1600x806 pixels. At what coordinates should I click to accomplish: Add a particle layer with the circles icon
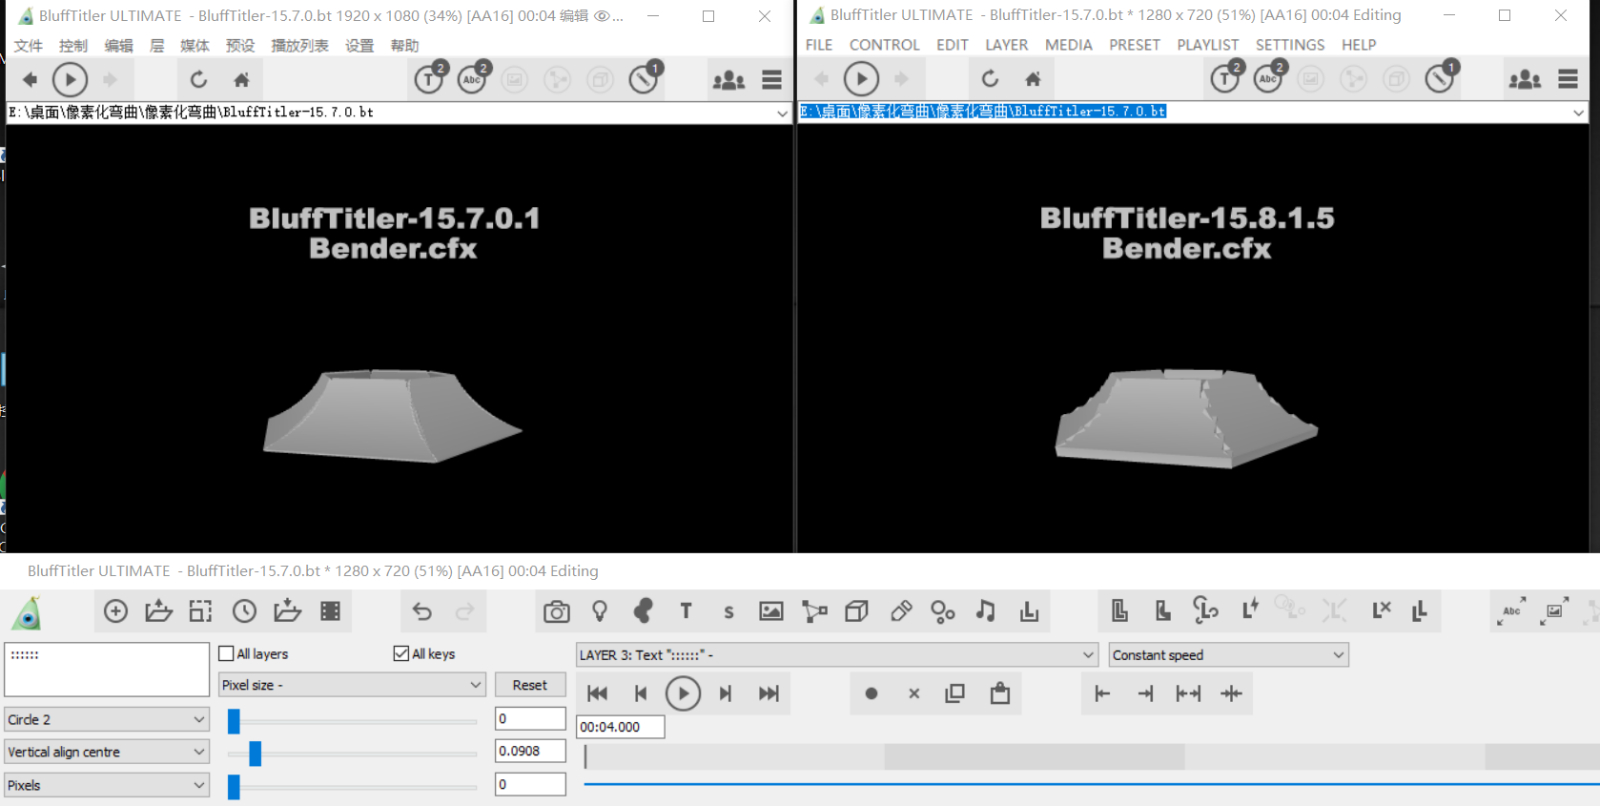943,611
